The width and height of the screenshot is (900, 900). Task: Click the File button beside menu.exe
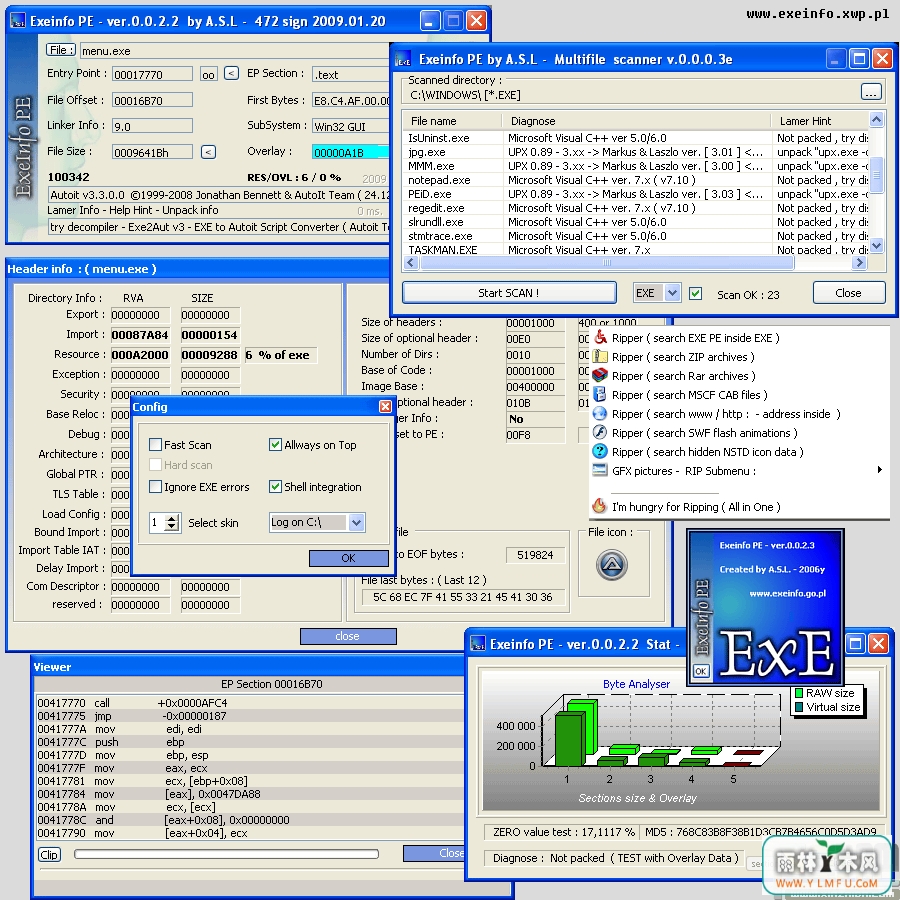click(x=60, y=50)
